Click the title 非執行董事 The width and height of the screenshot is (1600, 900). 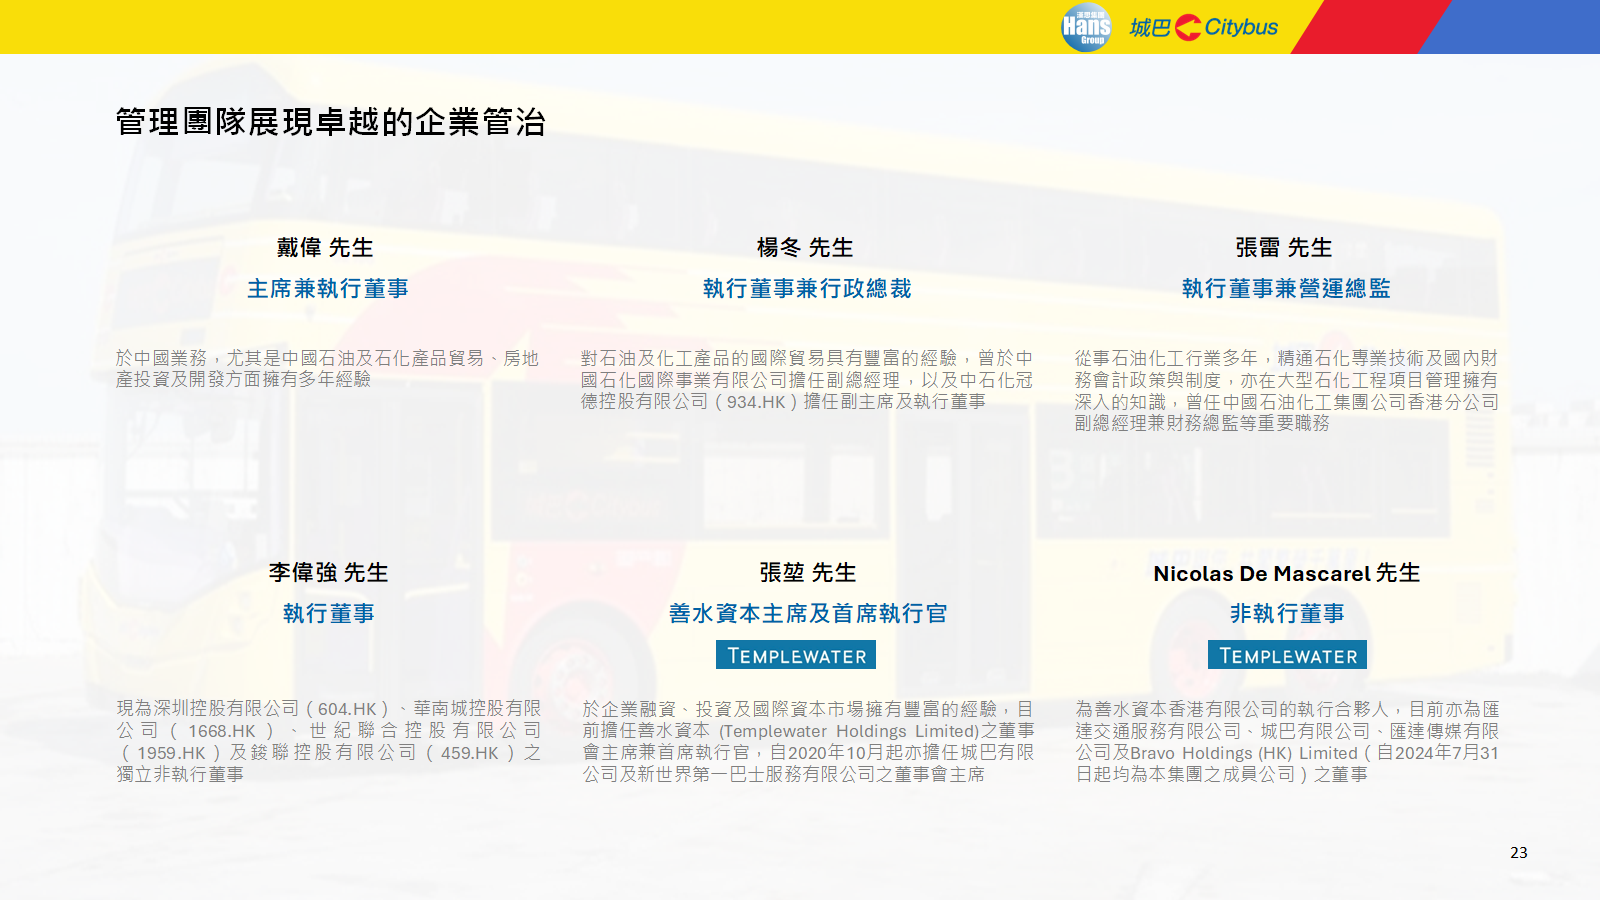[1287, 613]
